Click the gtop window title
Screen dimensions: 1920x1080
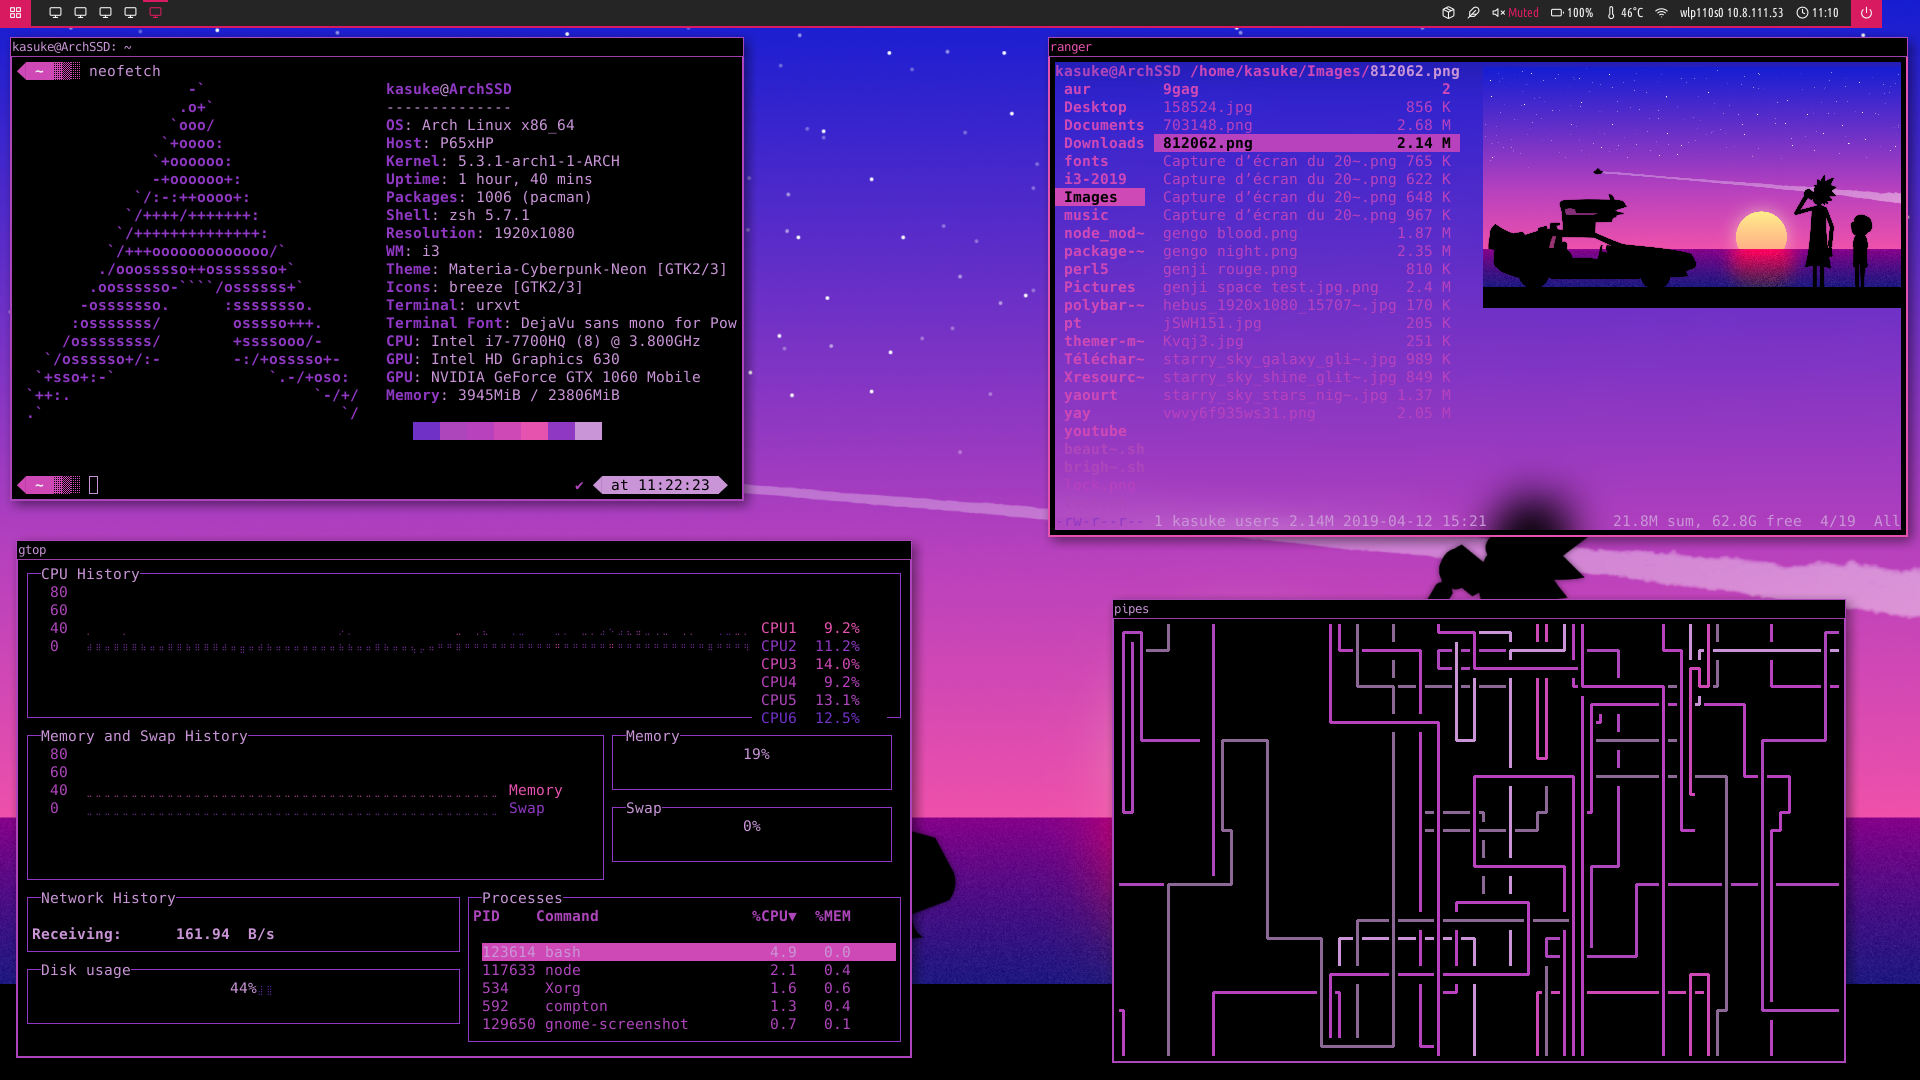click(x=32, y=550)
